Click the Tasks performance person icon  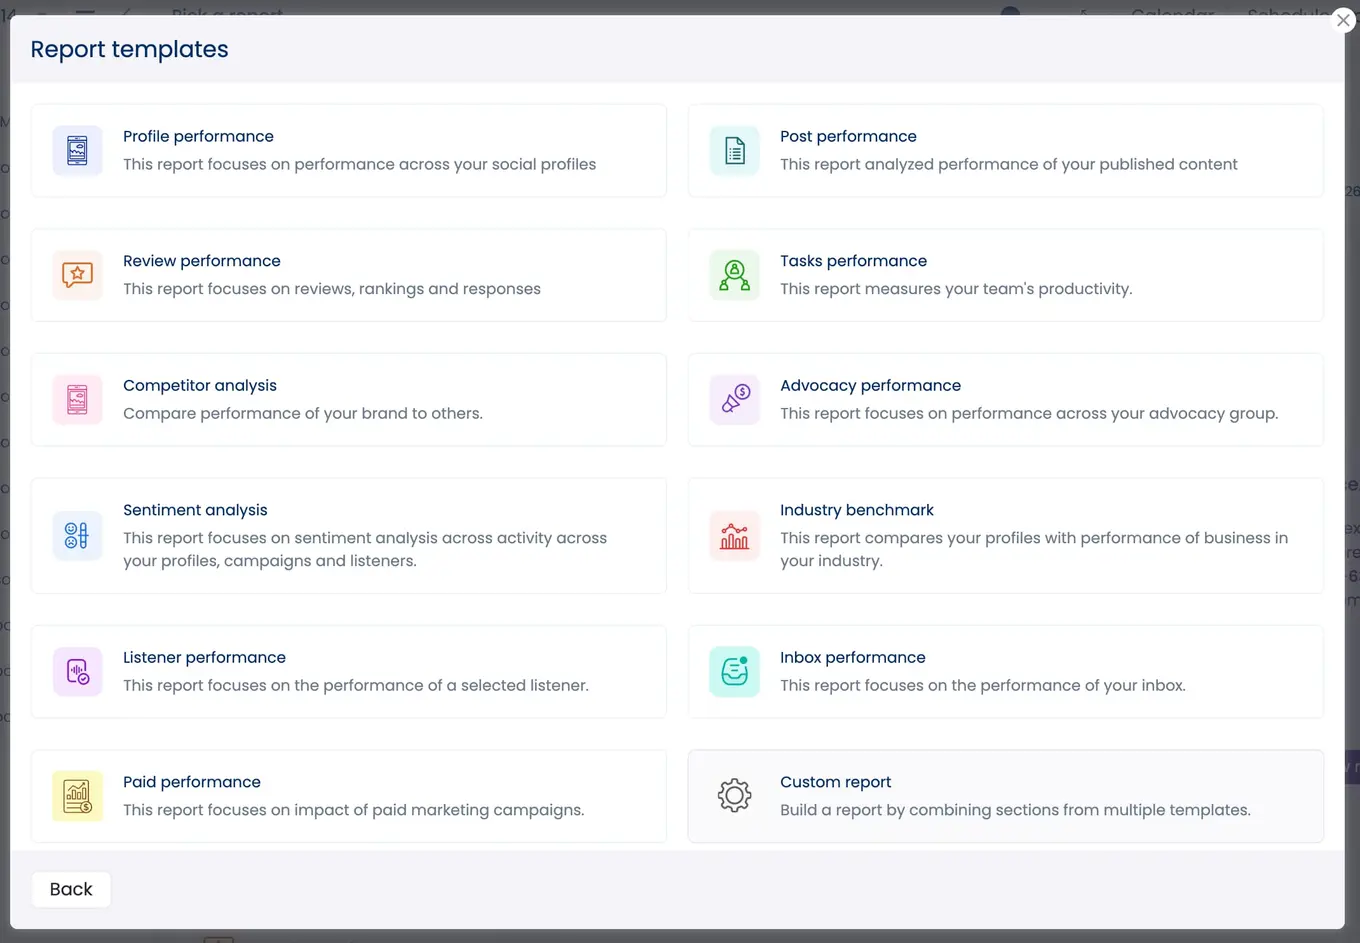pos(734,275)
